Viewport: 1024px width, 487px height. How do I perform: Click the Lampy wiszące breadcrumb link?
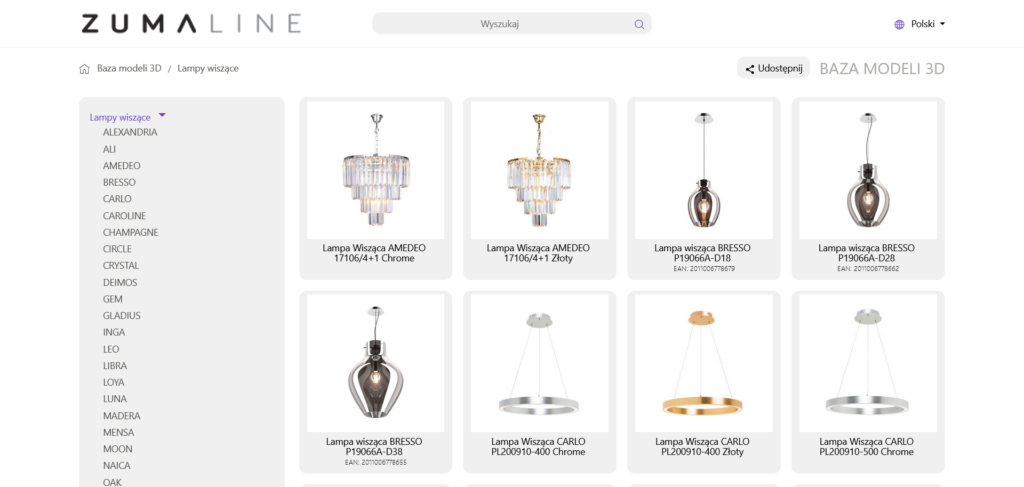click(x=208, y=69)
